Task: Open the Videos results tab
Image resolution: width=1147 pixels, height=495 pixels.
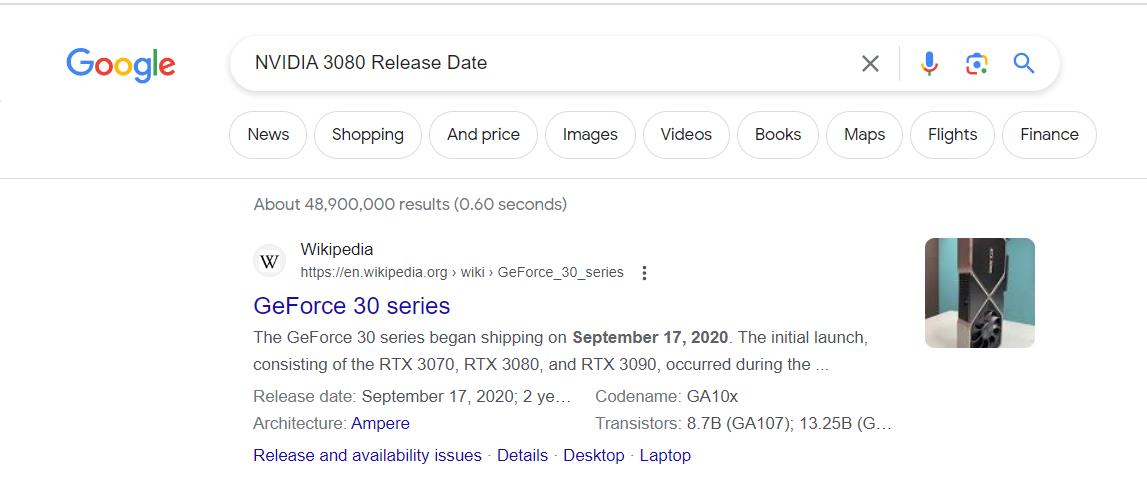Action: pyautogui.click(x=686, y=135)
